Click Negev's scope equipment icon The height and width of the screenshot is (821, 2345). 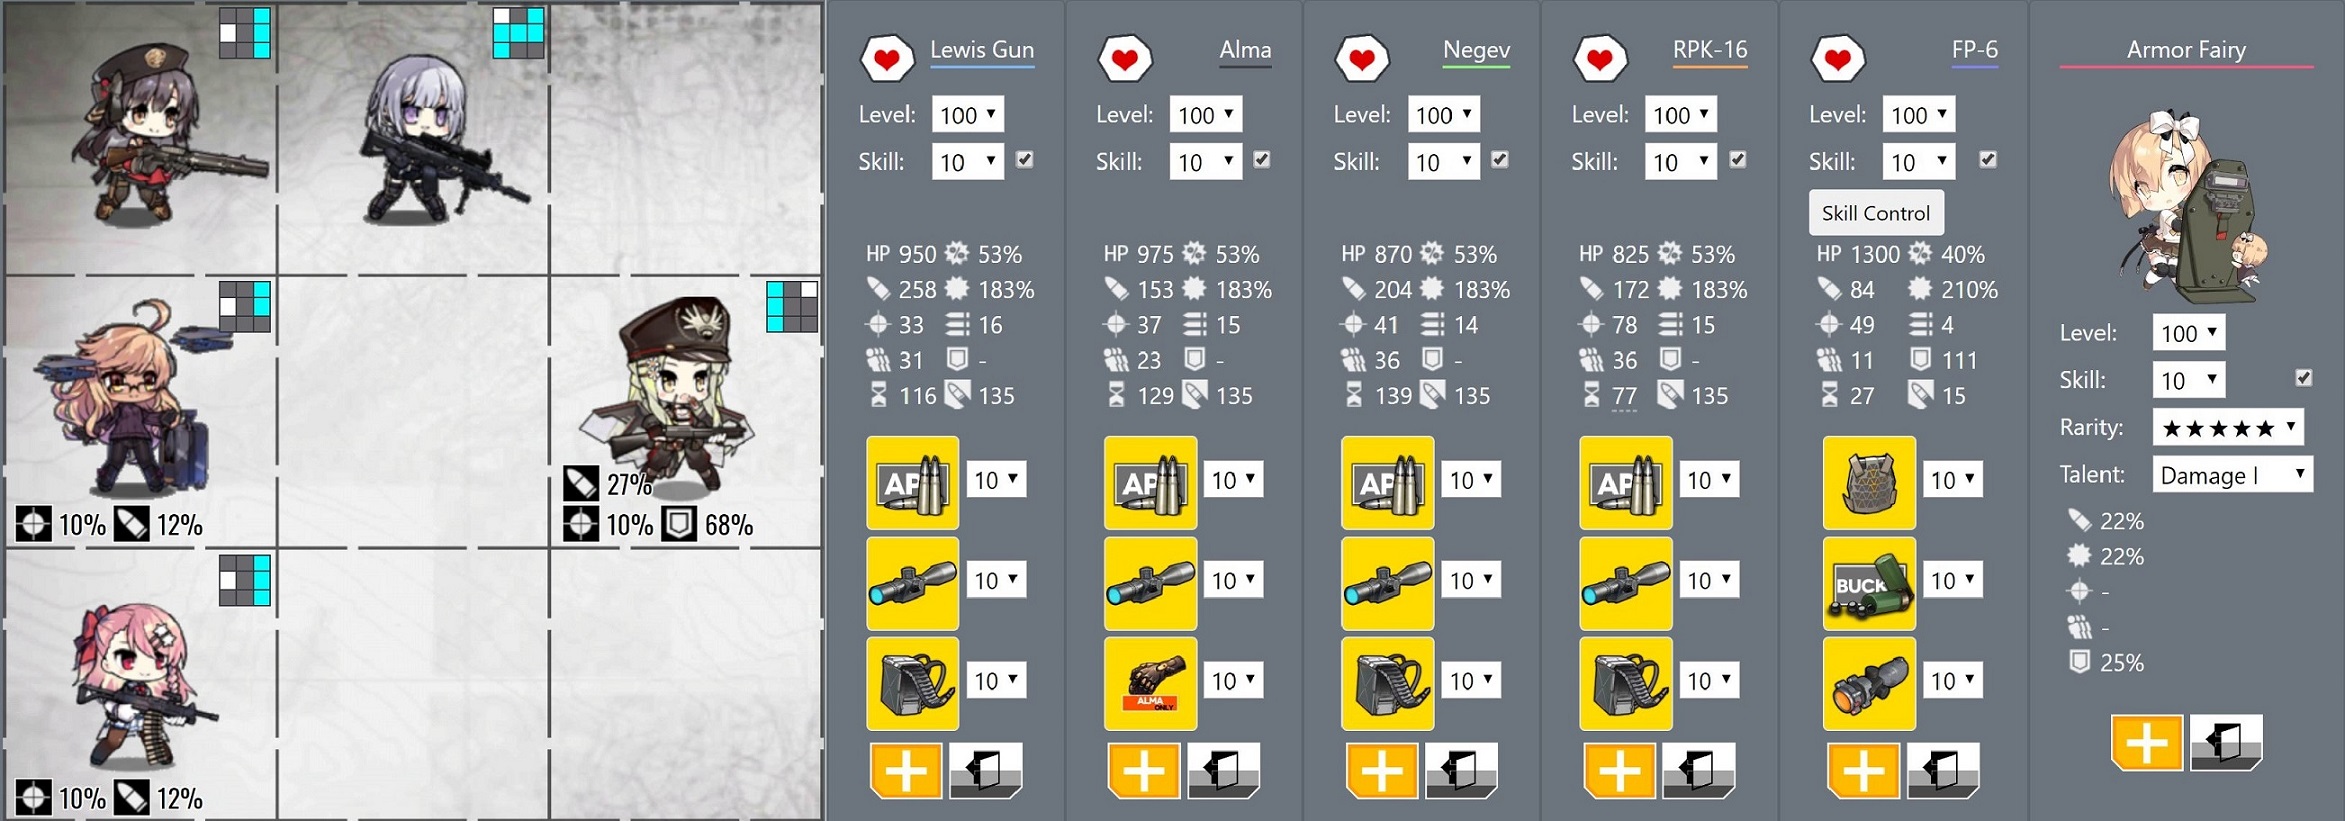[x=1387, y=583]
